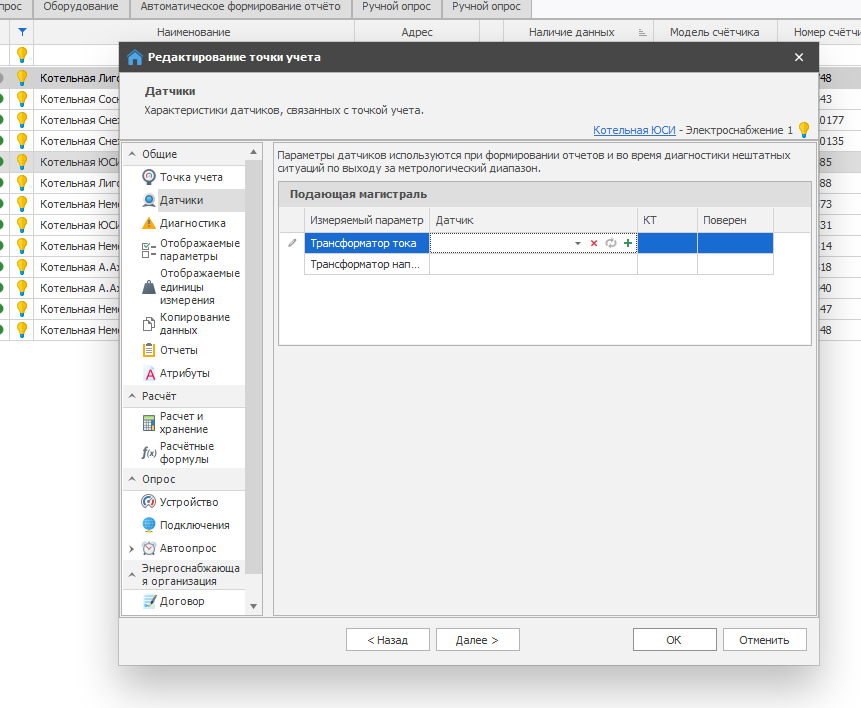
Task: Open Отображаемые параметры checklist icon
Action: tap(148, 250)
